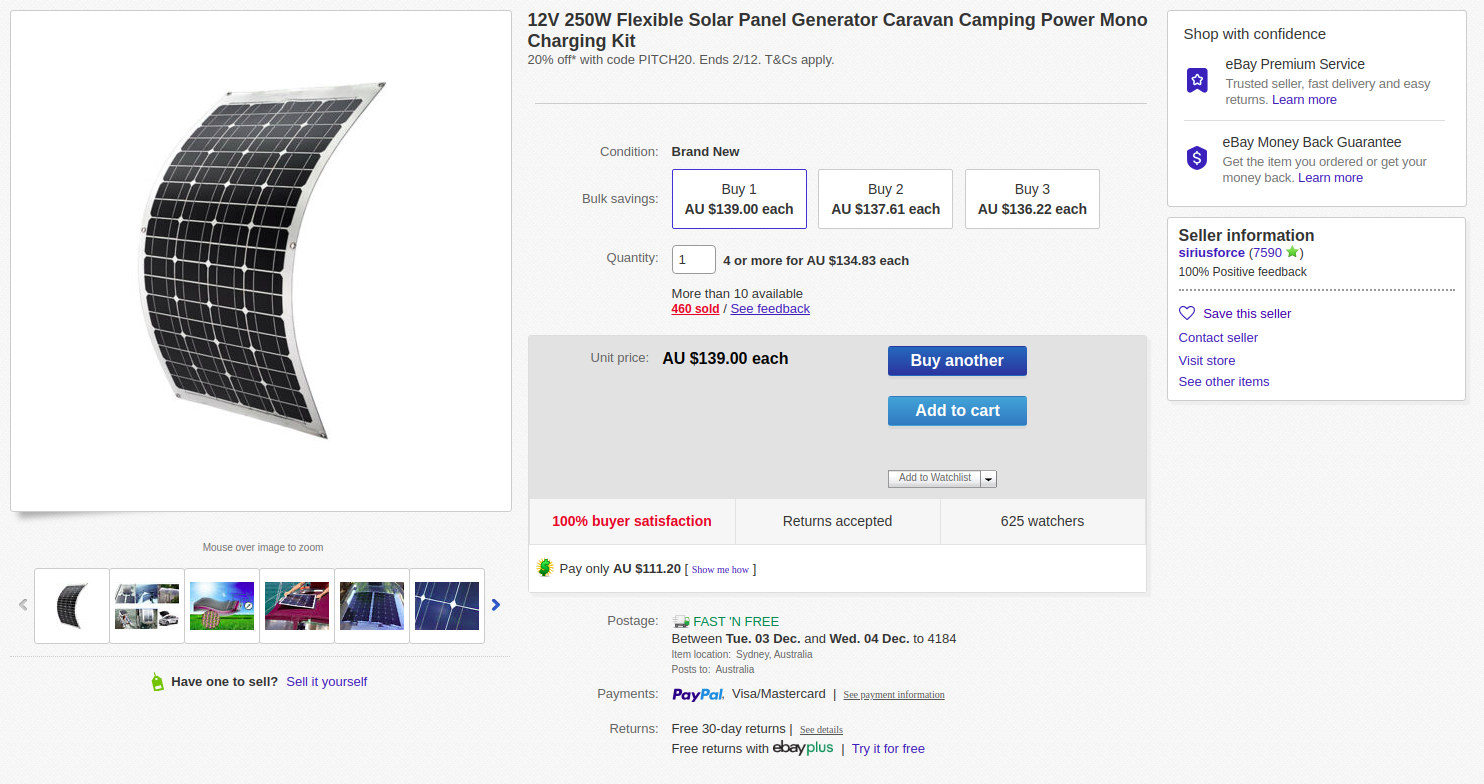Screen dimensions: 1484x784
Task: Select the Buy 1 bulk savings option
Action: tap(739, 199)
